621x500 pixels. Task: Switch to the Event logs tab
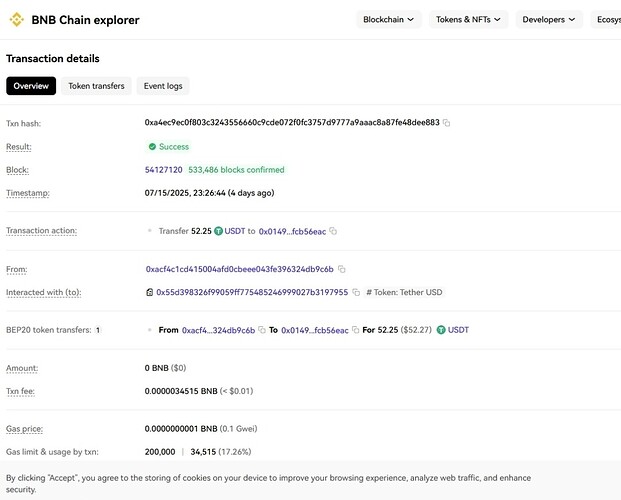tap(162, 86)
